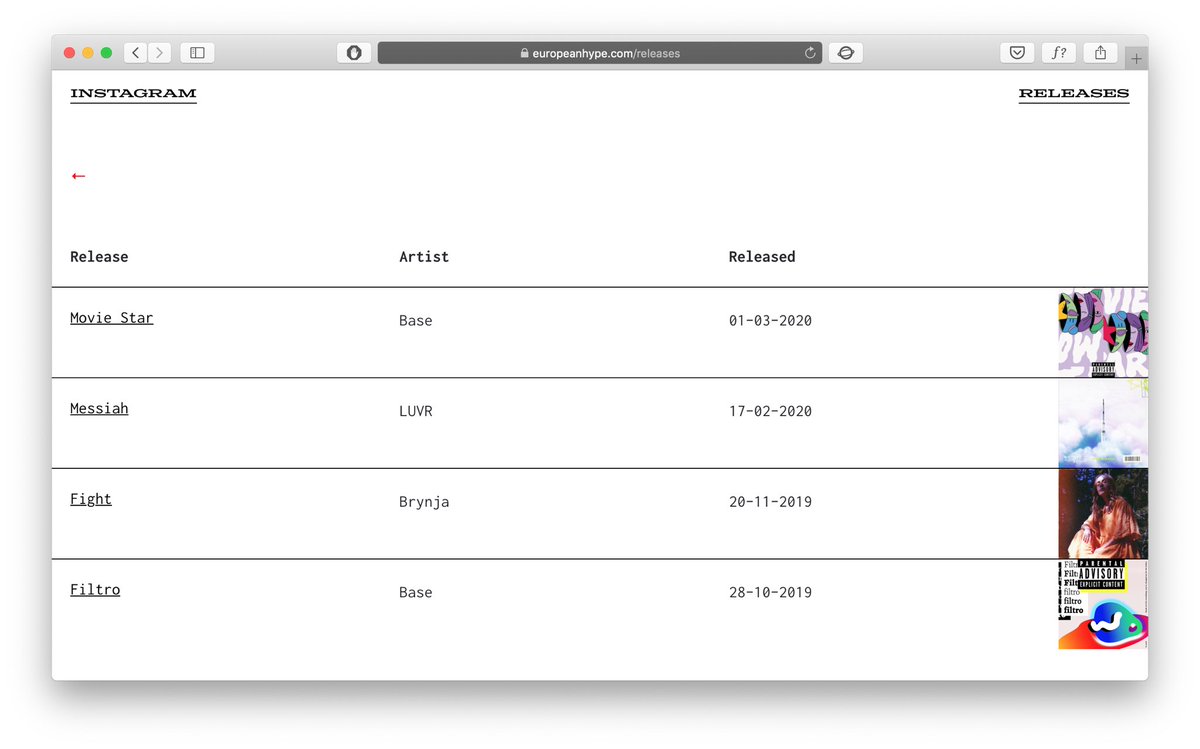
Task: Focus the europeanhype.com address bar
Action: (x=600, y=53)
